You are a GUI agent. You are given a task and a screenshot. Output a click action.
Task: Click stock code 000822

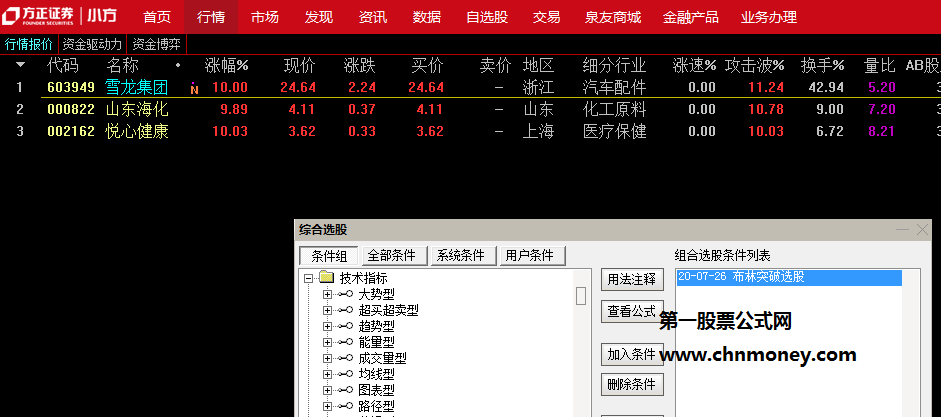pos(71,109)
